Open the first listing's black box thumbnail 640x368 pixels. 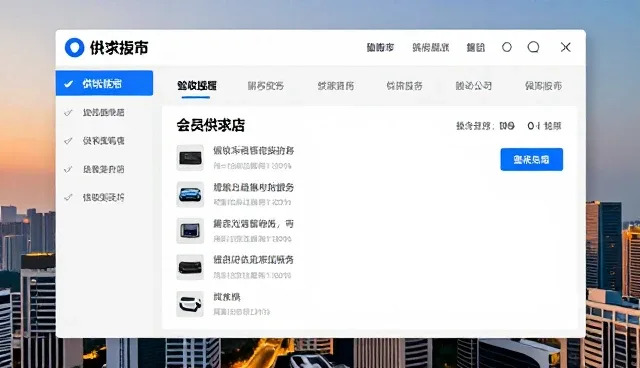190,157
